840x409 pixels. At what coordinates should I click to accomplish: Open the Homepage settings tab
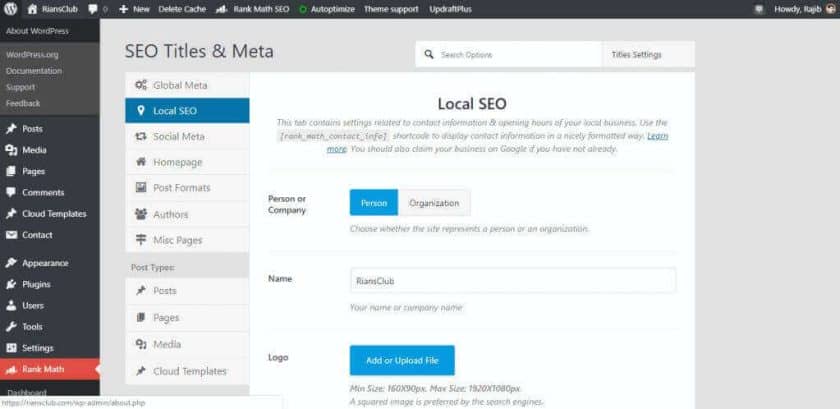[187, 162]
